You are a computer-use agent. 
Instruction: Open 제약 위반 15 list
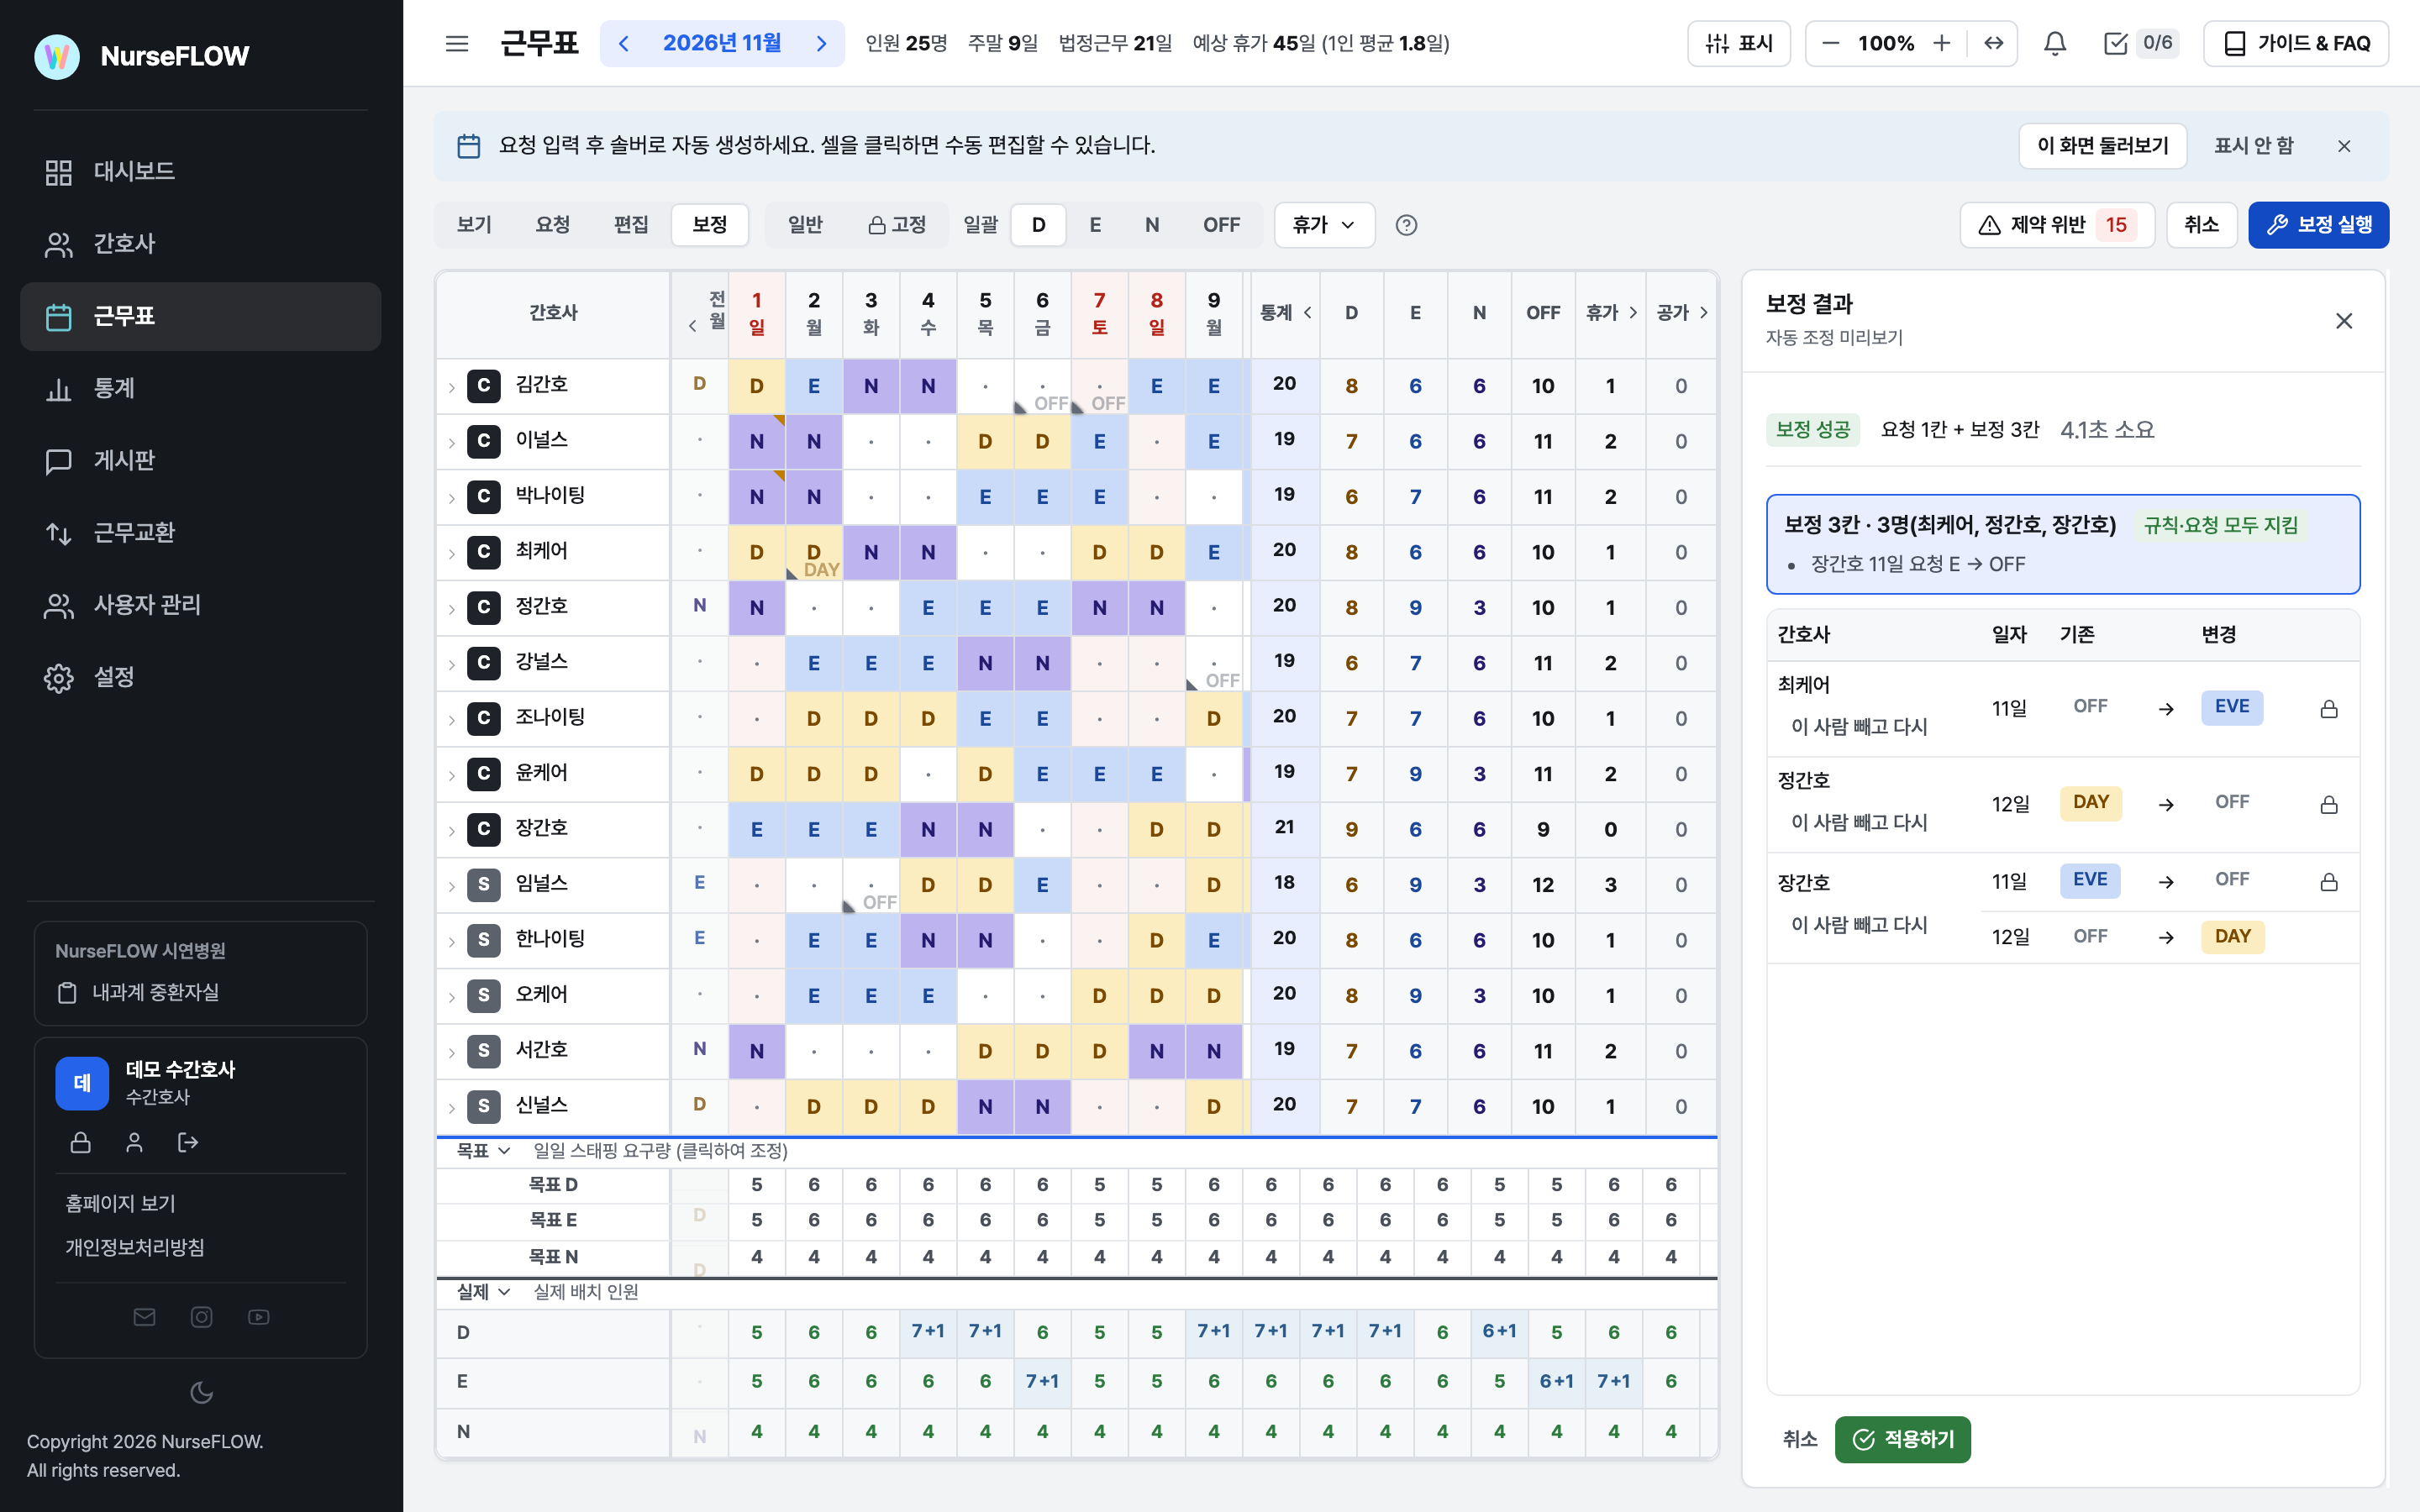coord(2056,225)
